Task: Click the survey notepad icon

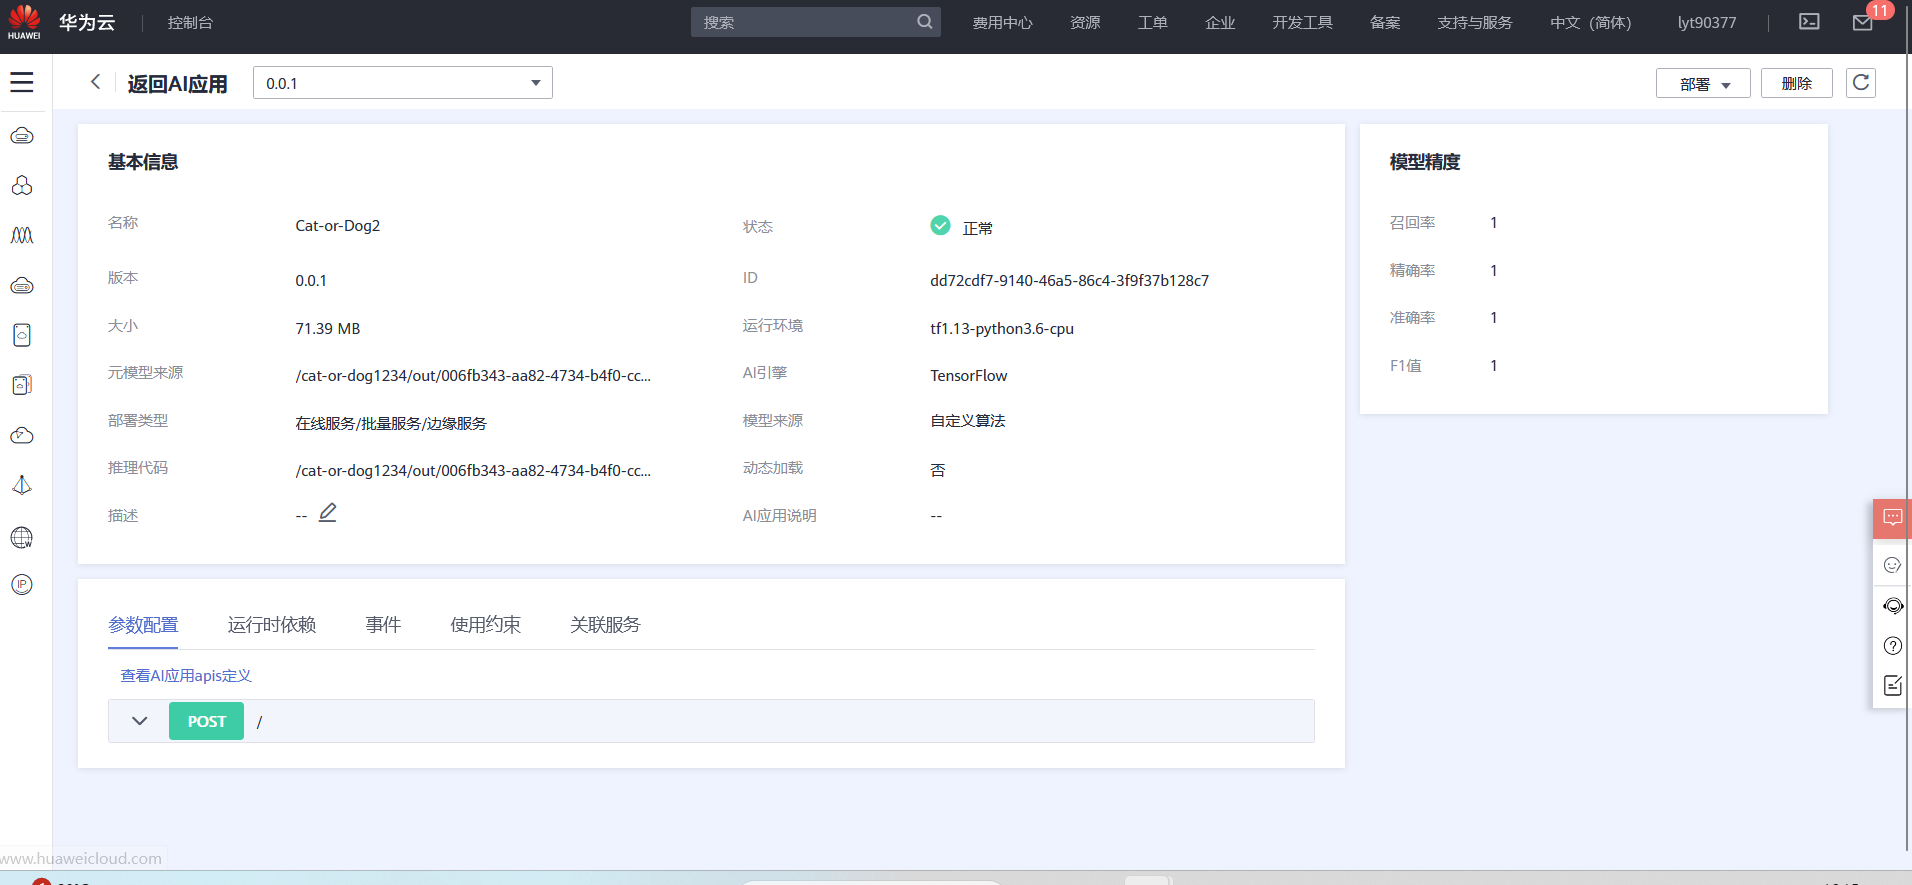Action: pos(1892,685)
